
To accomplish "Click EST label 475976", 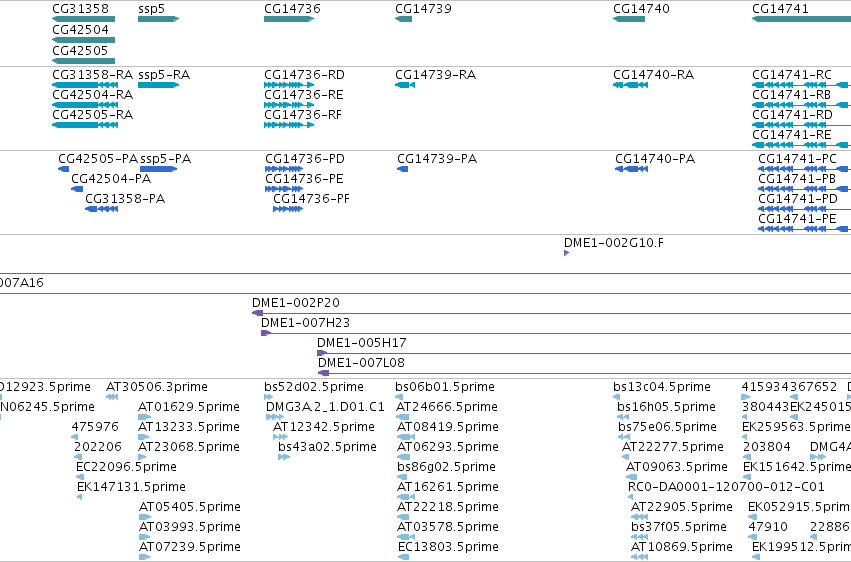I will pyautogui.click(x=95, y=427).
